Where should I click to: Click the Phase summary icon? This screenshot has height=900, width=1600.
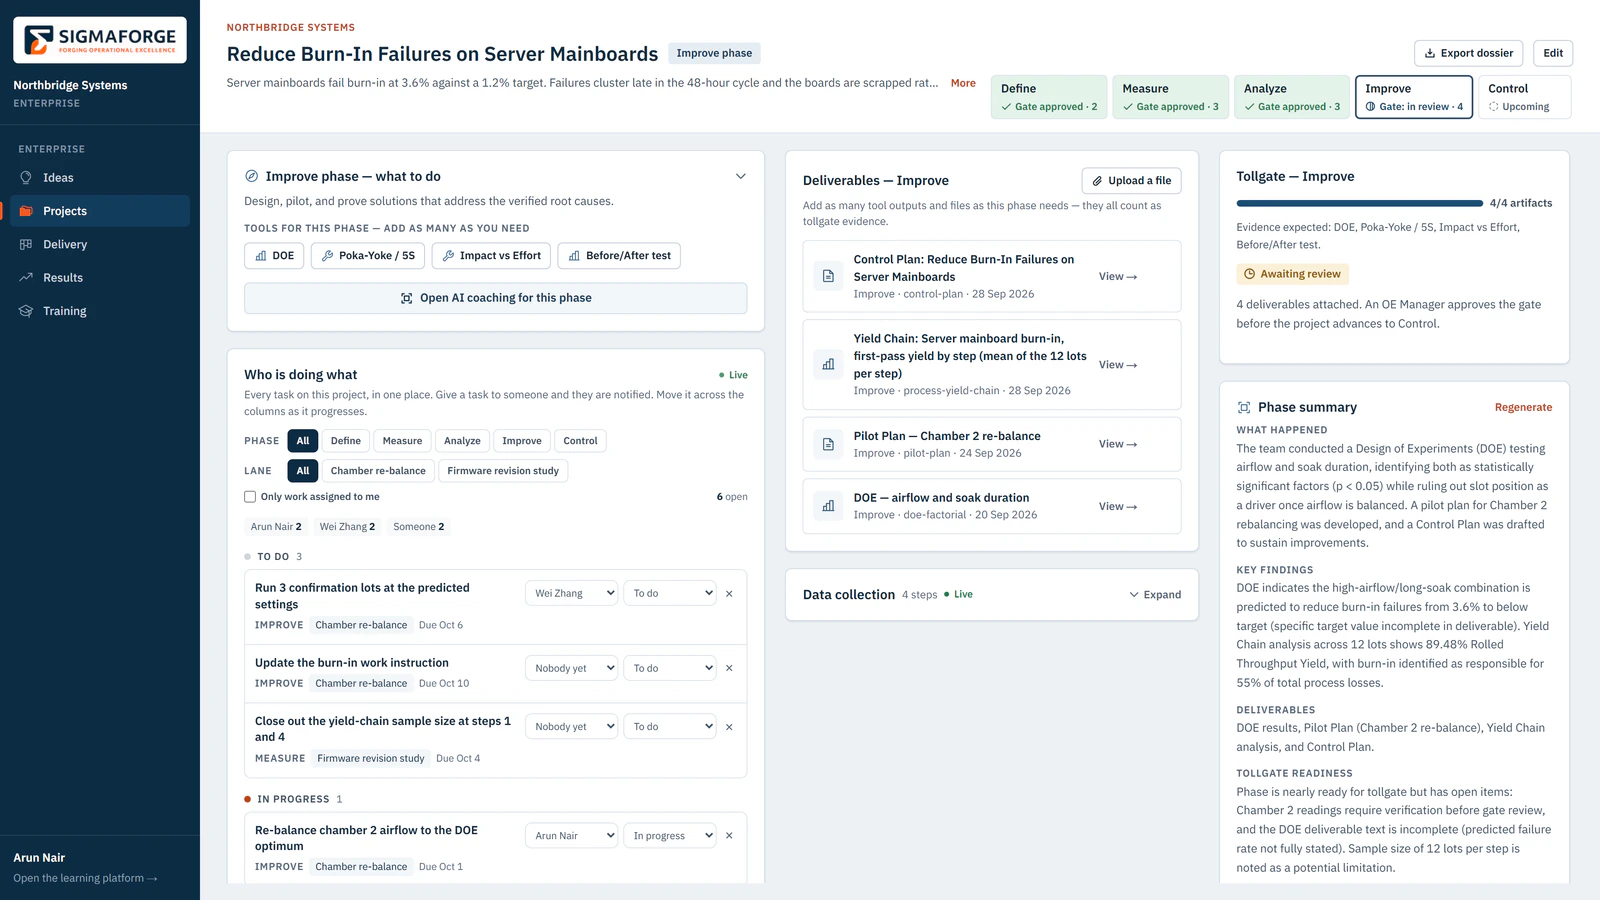click(1244, 407)
